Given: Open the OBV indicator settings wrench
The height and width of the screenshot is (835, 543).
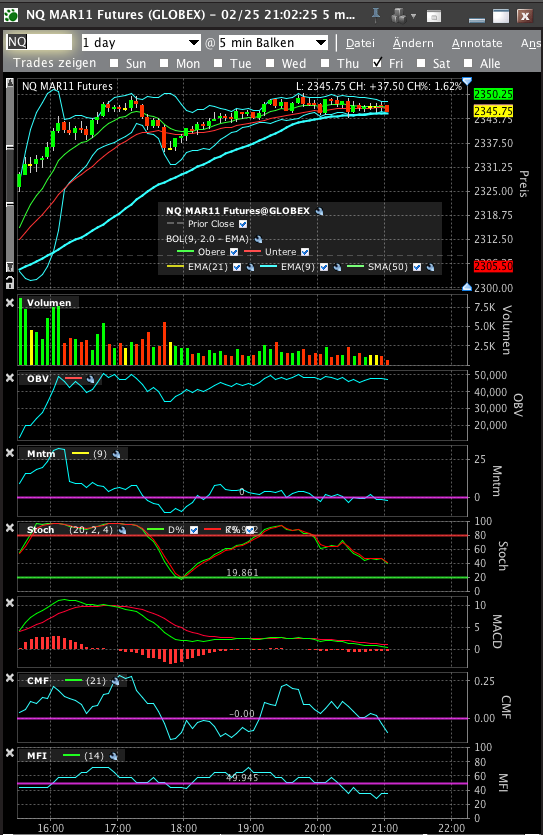Looking at the screenshot, I should (x=90, y=379).
